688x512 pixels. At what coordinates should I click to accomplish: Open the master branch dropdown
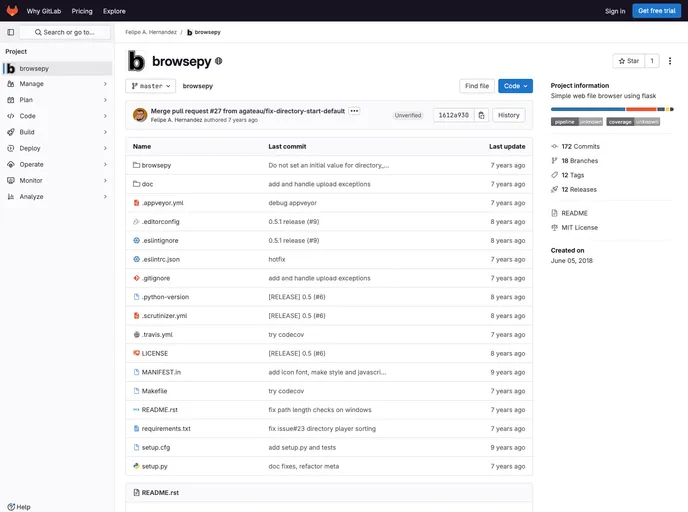pos(150,86)
